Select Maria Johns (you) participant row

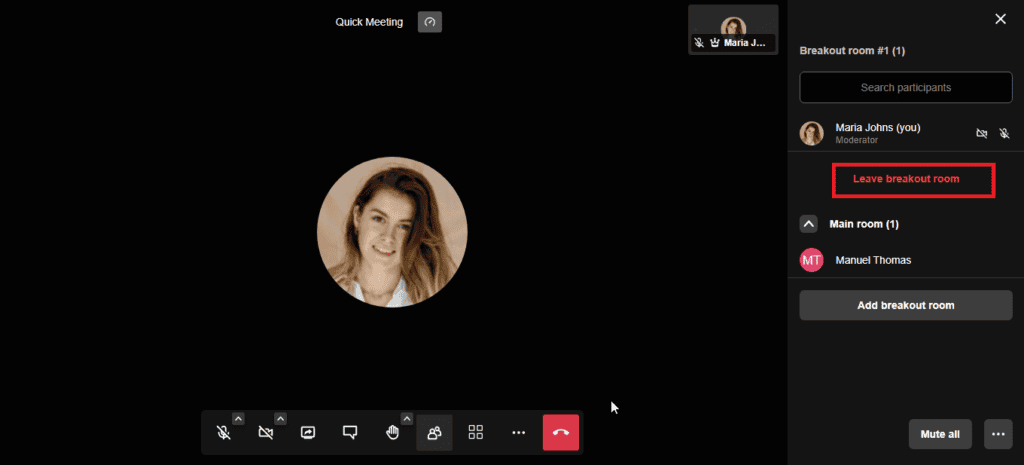pos(906,133)
